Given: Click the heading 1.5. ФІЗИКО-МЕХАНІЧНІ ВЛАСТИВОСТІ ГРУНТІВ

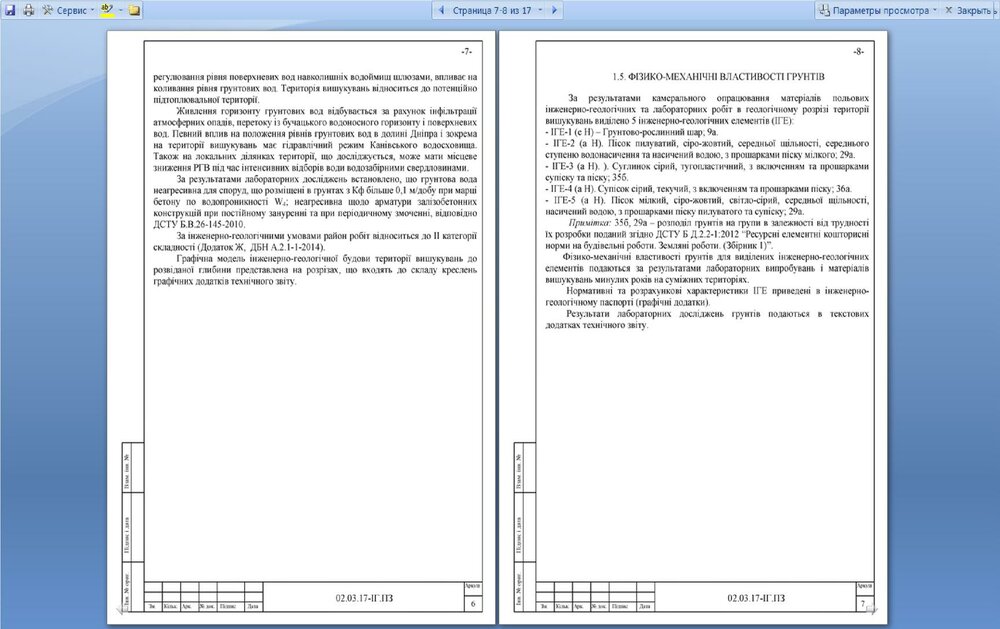Looking at the screenshot, I should pos(718,77).
